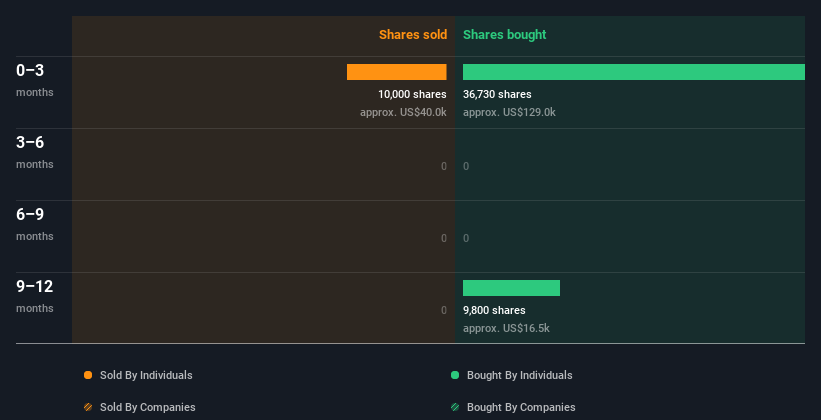Click the 3–6 months shares bought zero
Image resolution: width=821 pixels, height=420 pixels.
(x=466, y=167)
